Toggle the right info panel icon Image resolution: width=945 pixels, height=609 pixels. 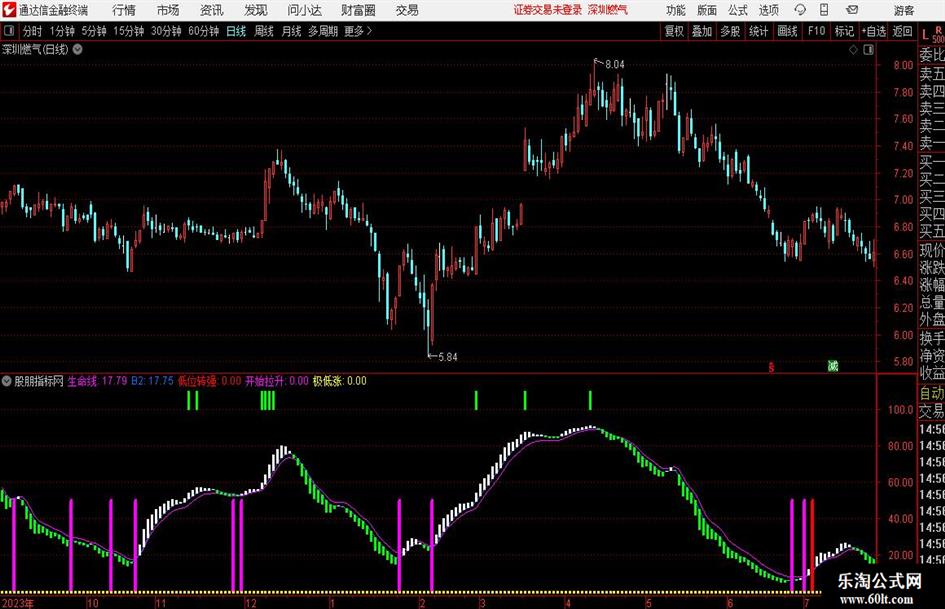(868, 50)
